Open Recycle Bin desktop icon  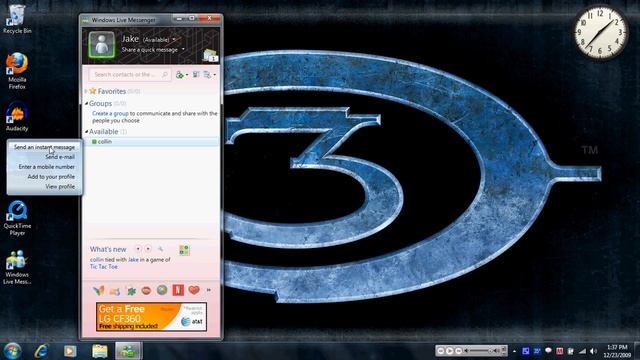click(17, 20)
